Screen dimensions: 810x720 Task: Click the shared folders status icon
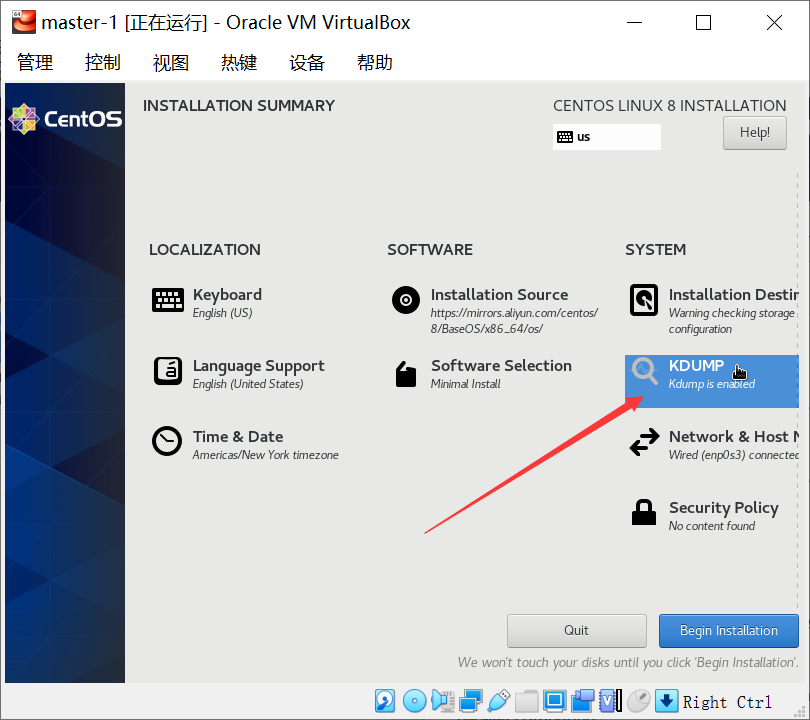[x=526, y=701]
